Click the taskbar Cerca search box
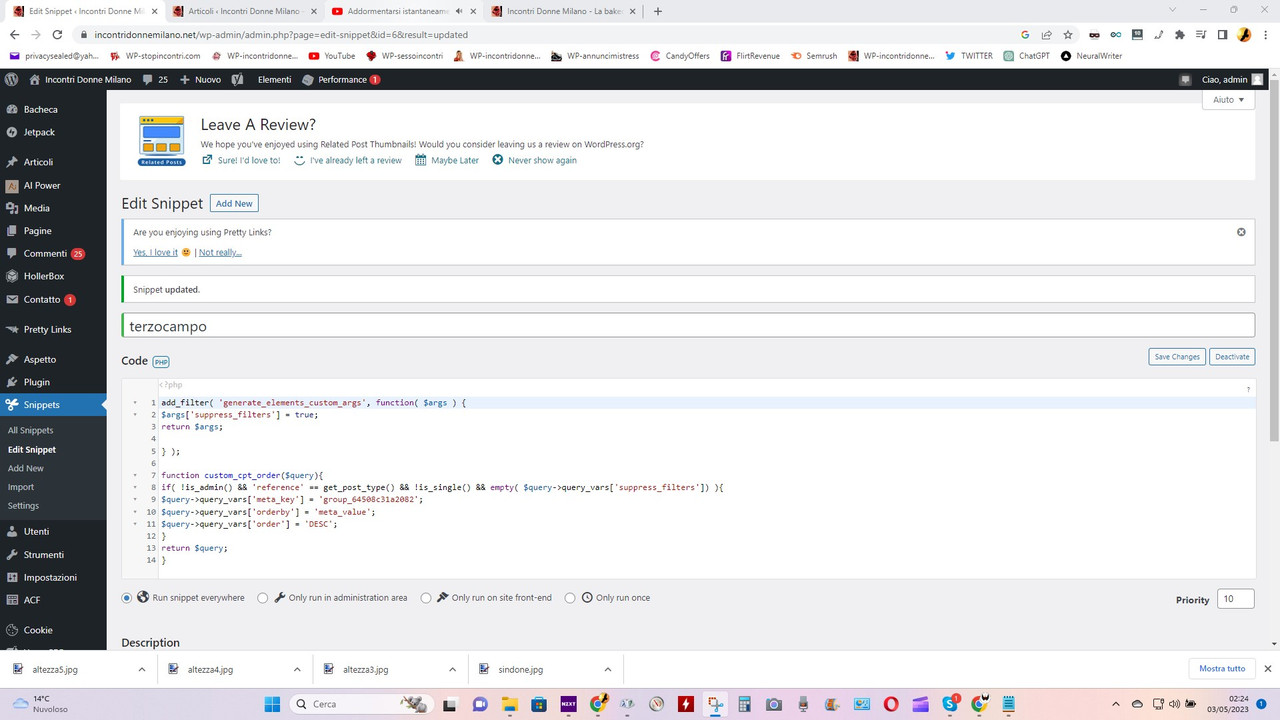 360,704
